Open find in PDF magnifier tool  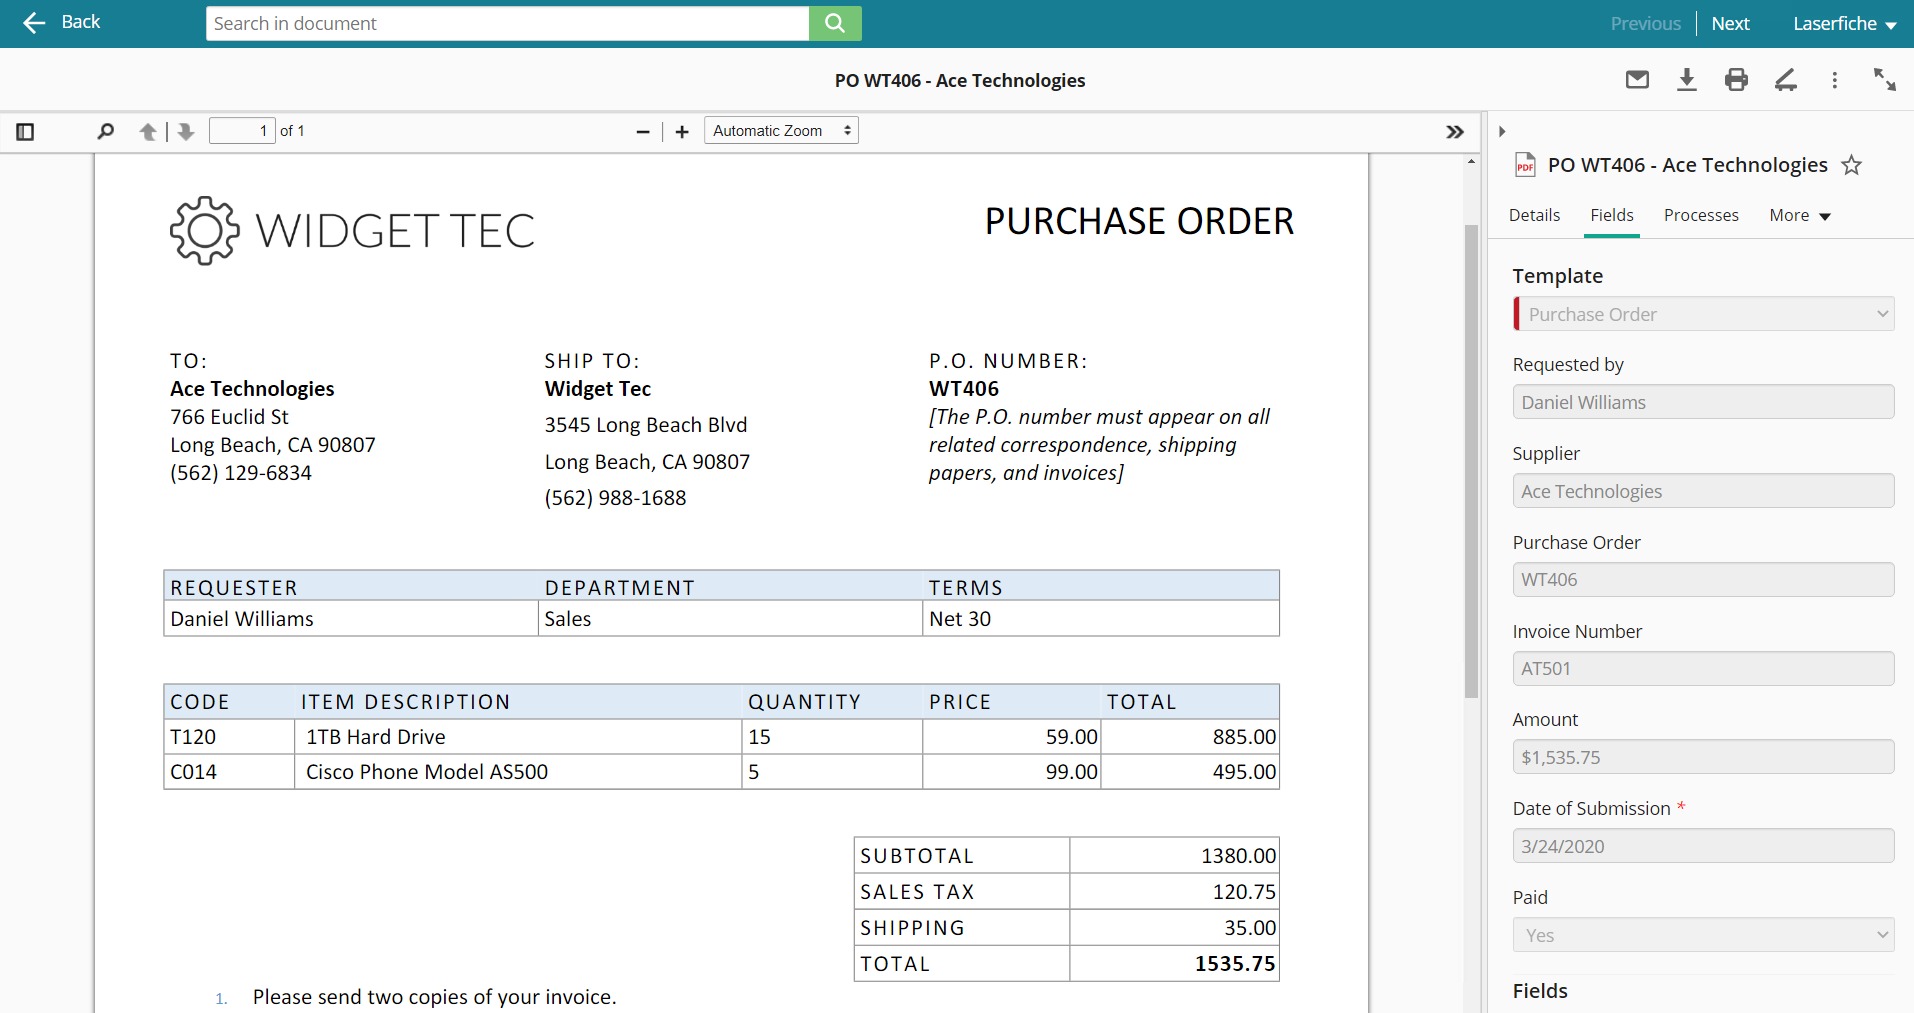[105, 131]
